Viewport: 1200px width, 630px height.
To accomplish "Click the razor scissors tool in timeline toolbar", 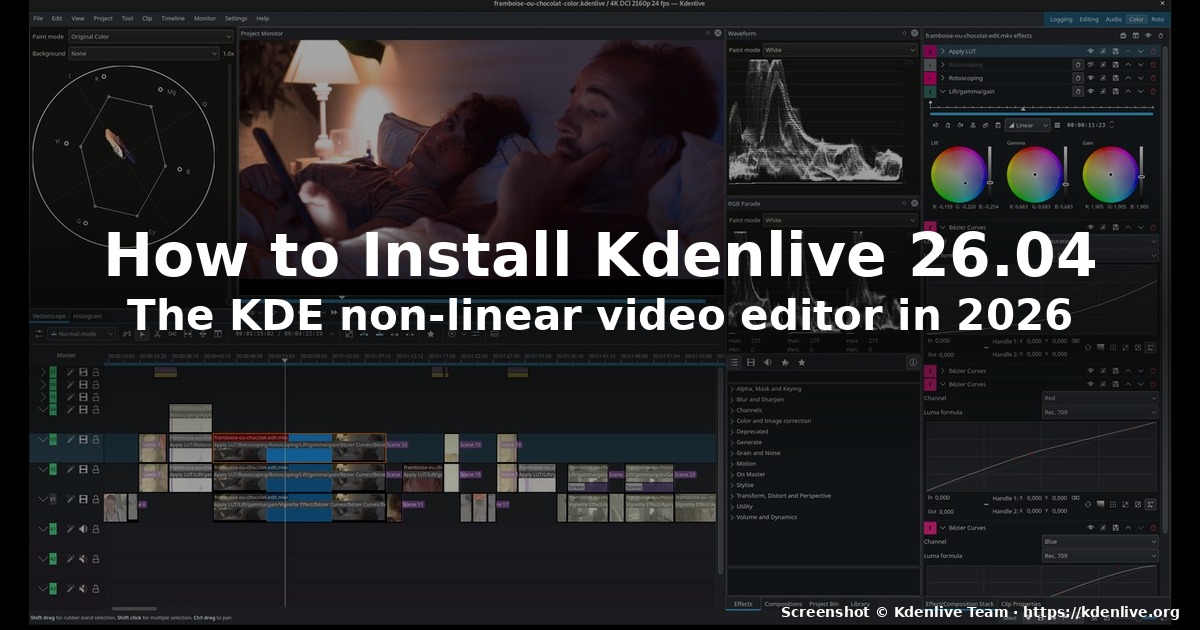I will 157,334.
